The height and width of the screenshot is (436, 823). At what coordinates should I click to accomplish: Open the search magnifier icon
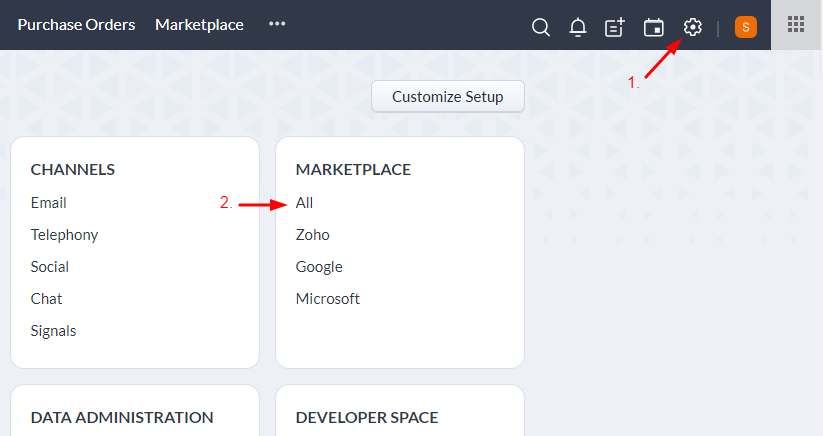click(541, 27)
